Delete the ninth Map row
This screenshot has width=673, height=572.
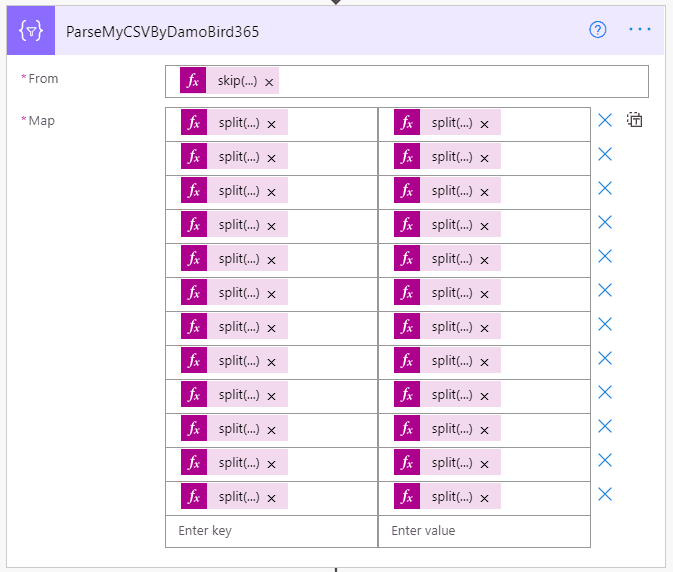pos(605,392)
